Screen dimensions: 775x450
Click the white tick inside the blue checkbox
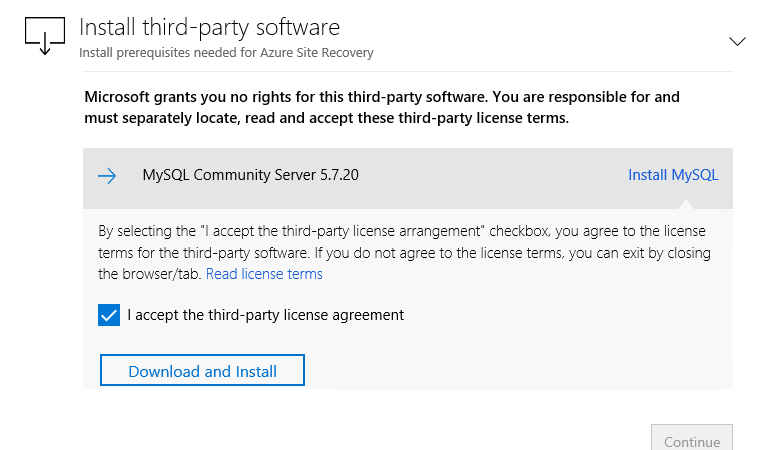click(x=109, y=315)
